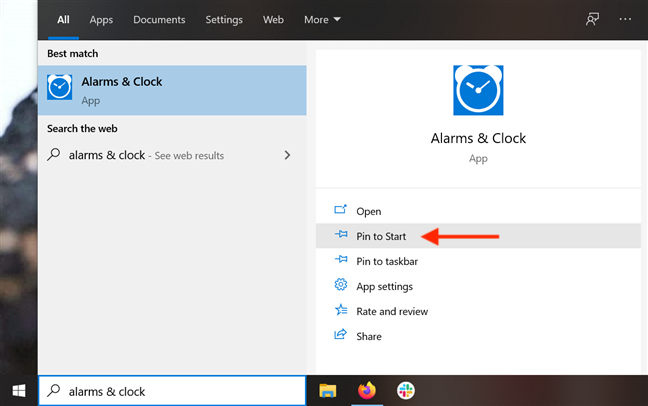Click the Alarms & Clock title in details pane

point(478,138)
